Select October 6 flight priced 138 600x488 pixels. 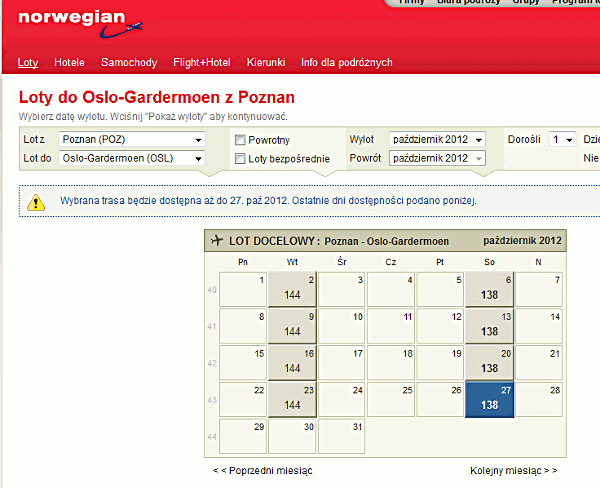tap(489, 289)
